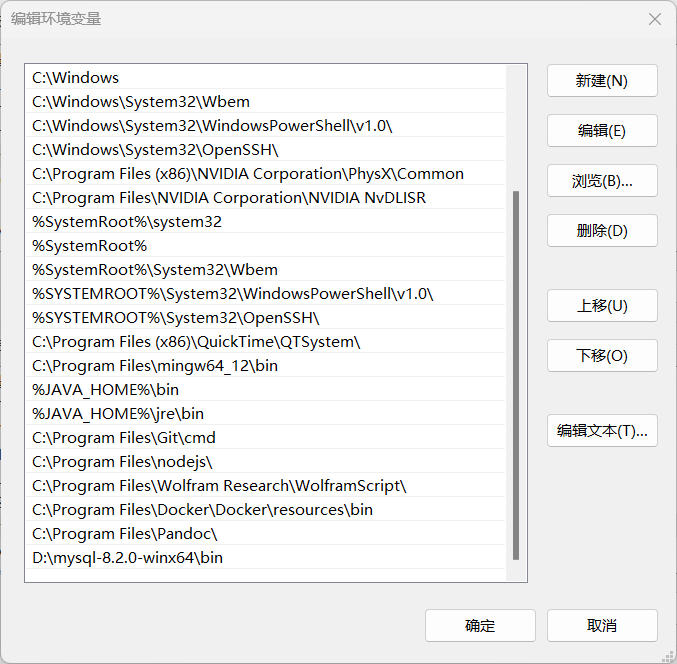
Task: Select the Pandoc\ path
Action: (266, 534)
